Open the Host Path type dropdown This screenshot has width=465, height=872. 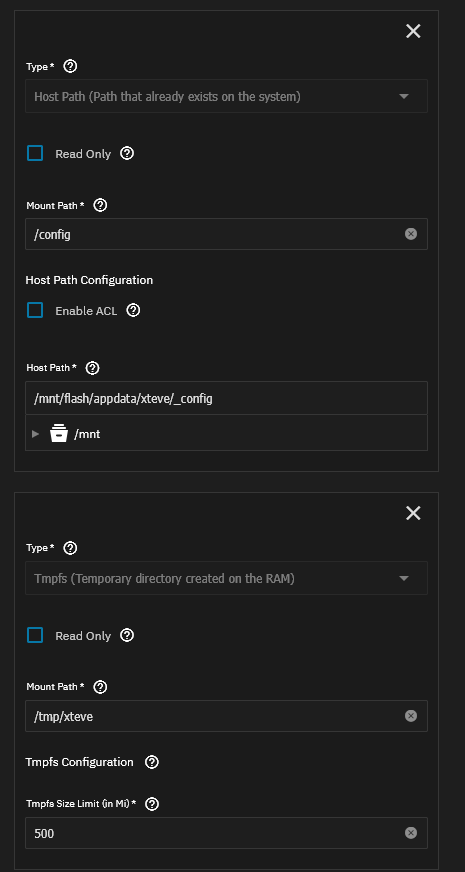(226, 96)
